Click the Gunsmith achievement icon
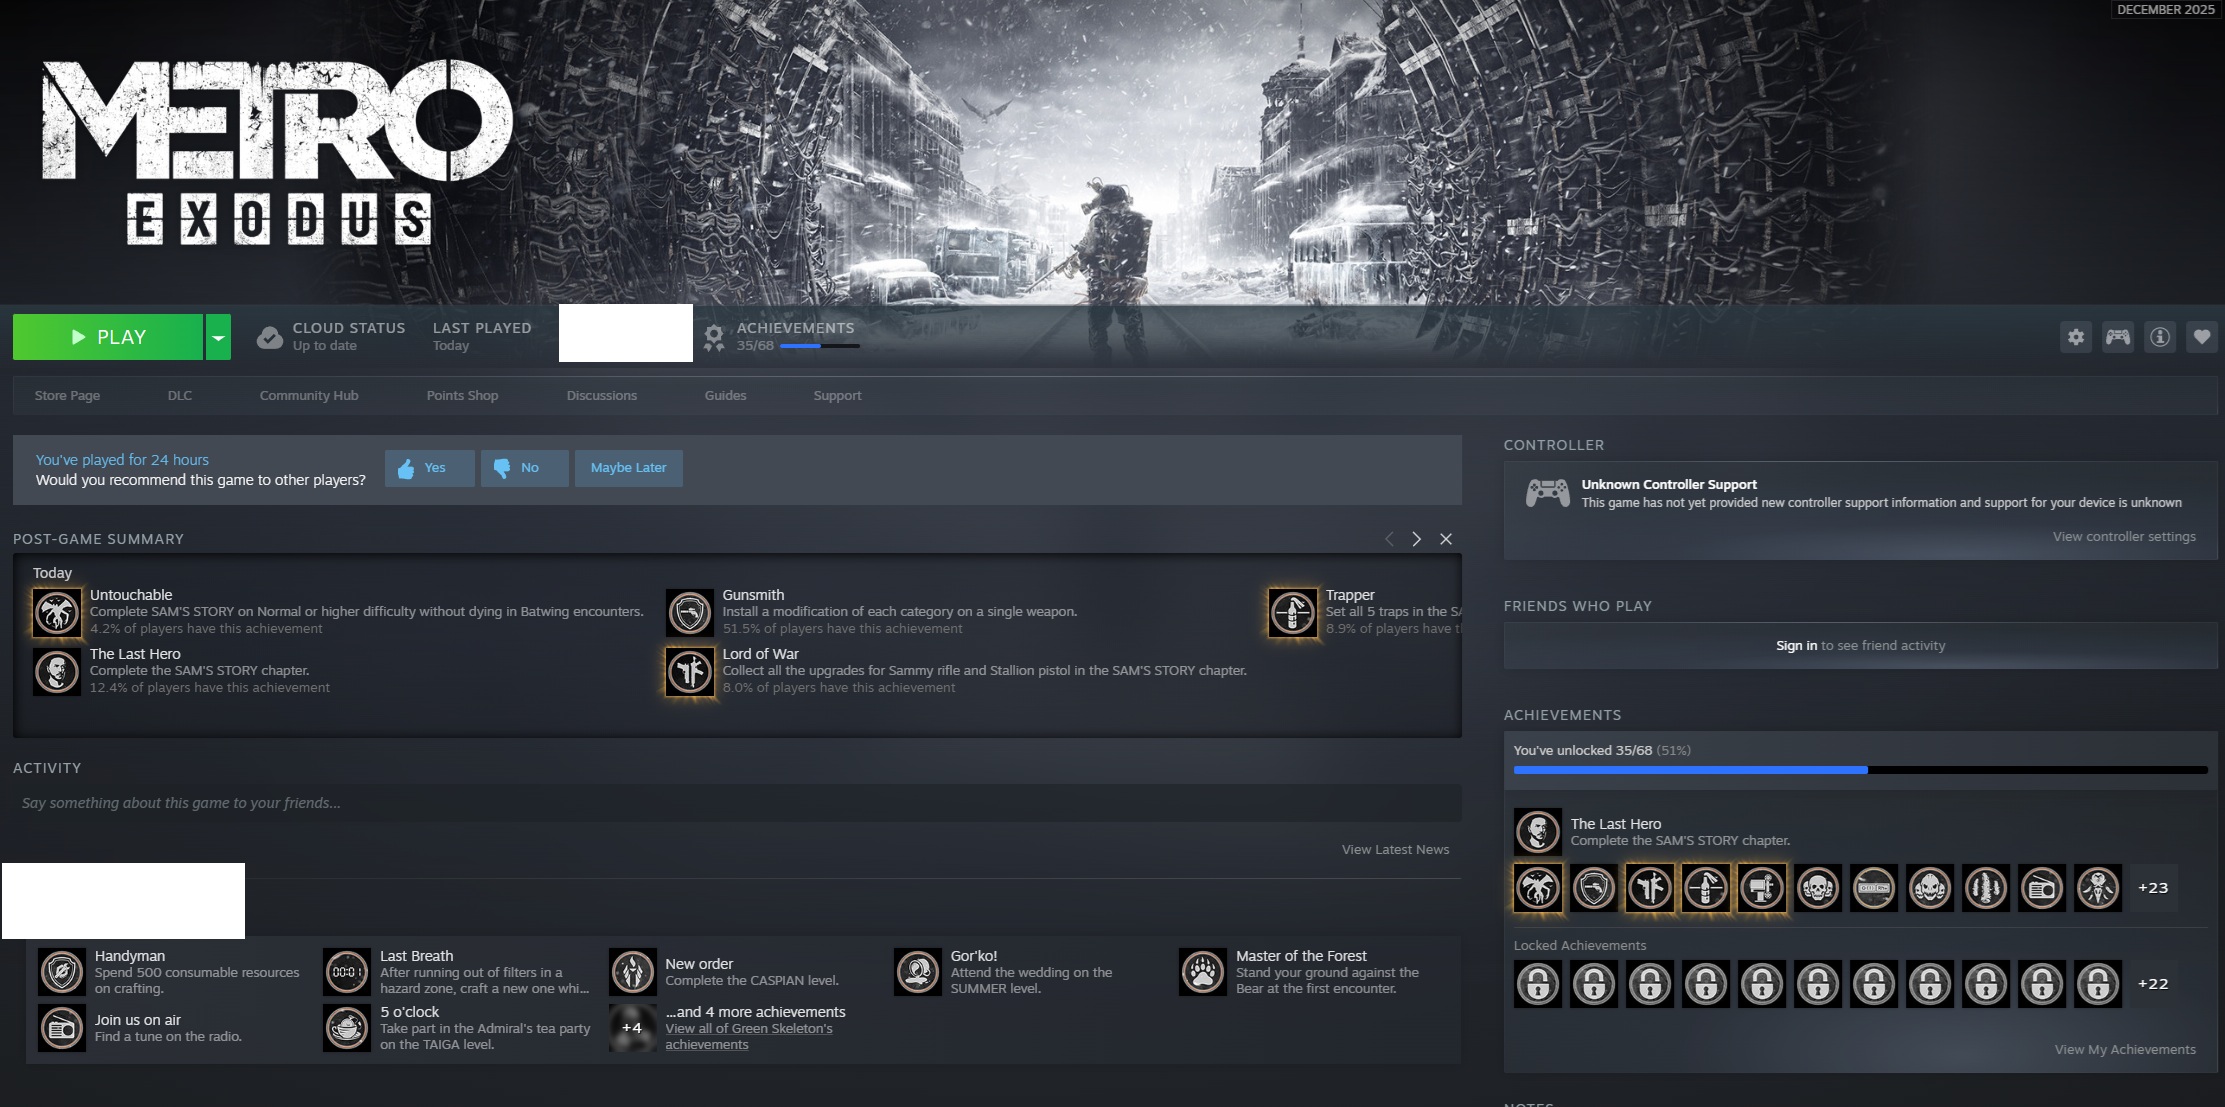 pos(690,612)
